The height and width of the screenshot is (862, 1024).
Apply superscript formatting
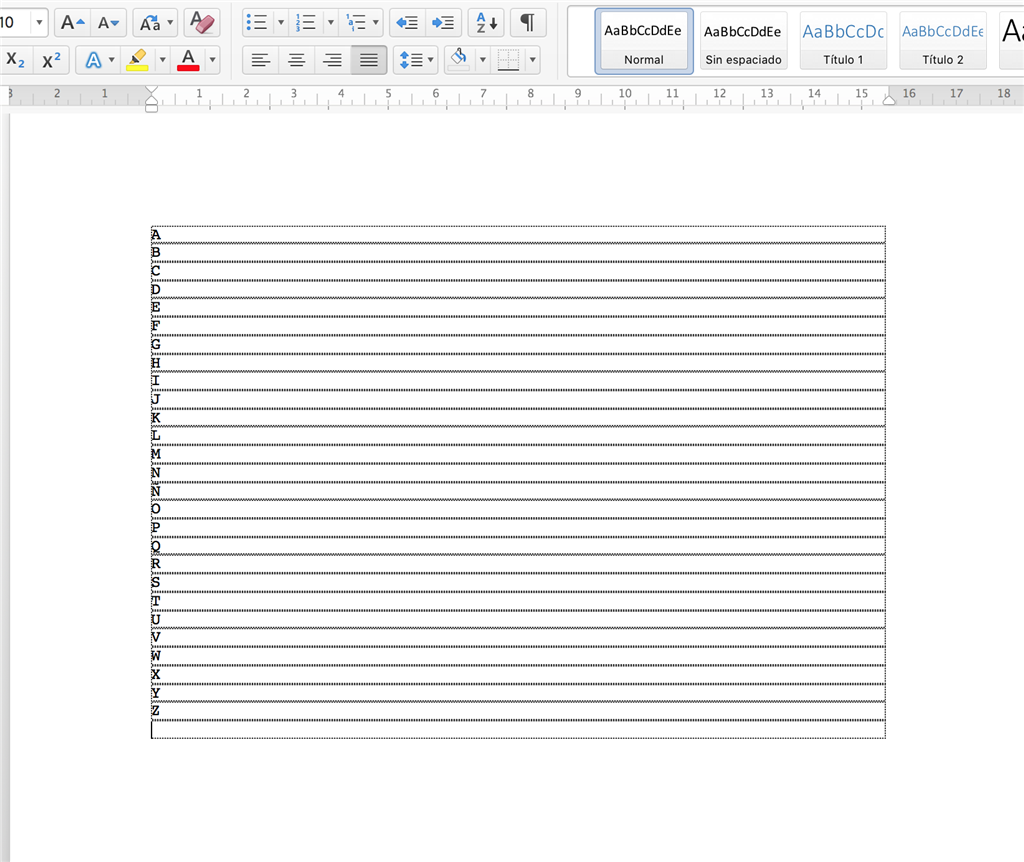click(51, 60)
